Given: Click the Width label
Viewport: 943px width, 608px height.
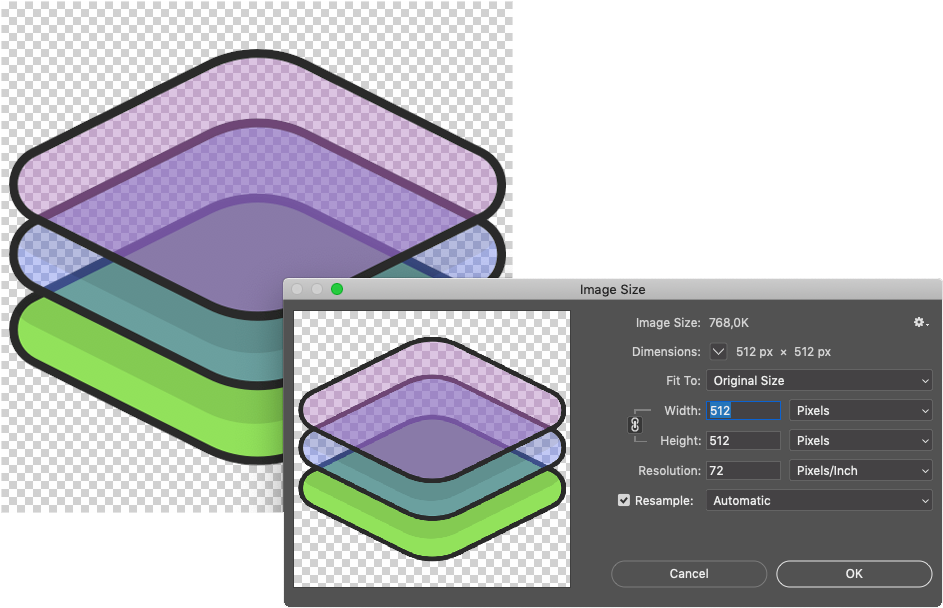Looking at the screenshot, I should [683, 411].
